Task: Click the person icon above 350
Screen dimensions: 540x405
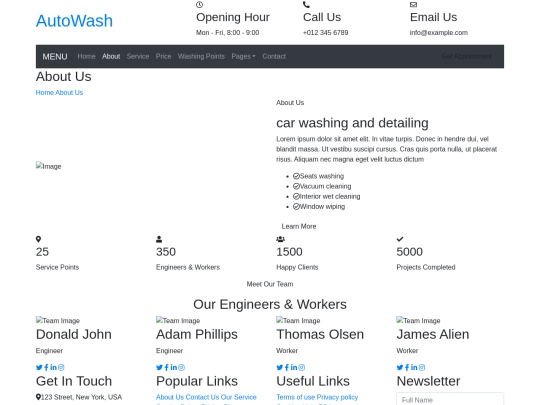Action: [x=159, y=239]
